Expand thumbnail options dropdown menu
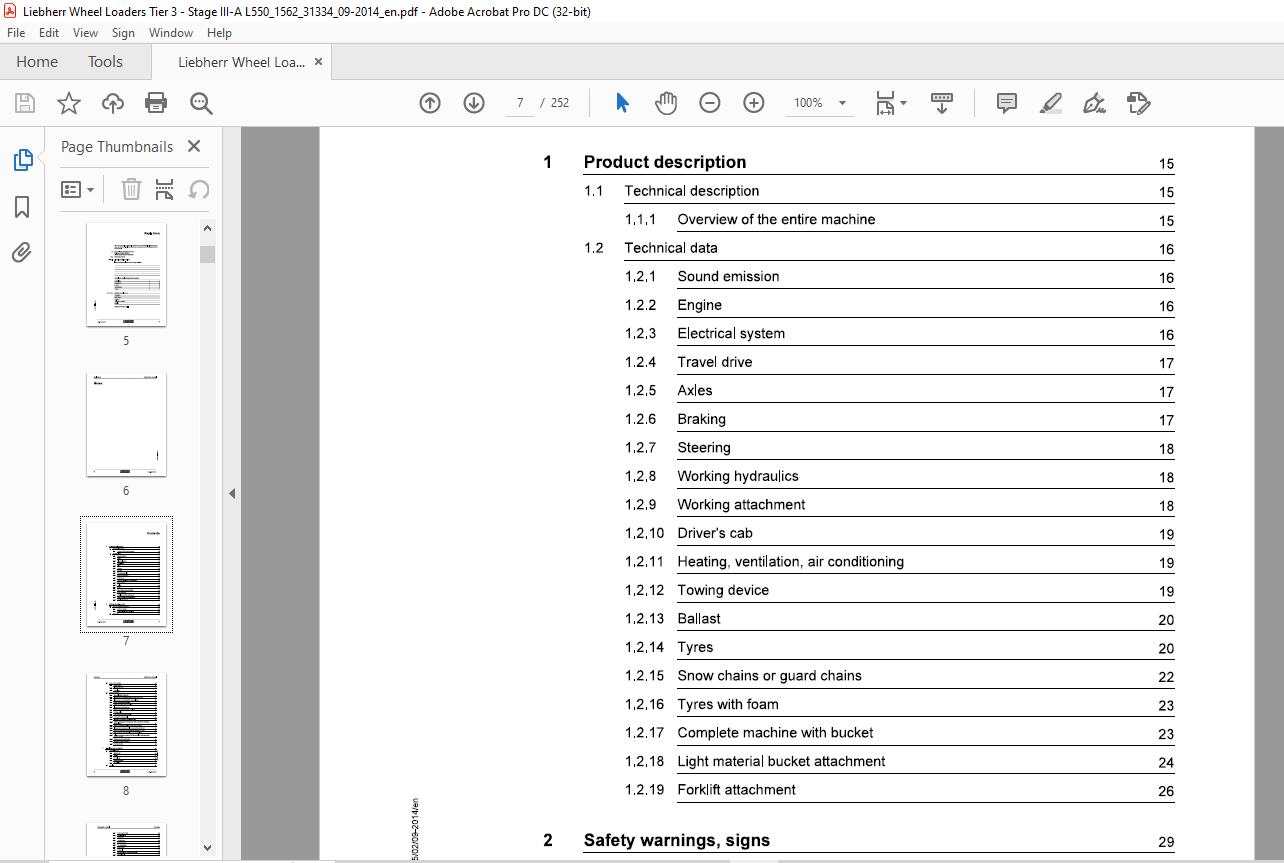1284x863 pixels. (78, 189)
